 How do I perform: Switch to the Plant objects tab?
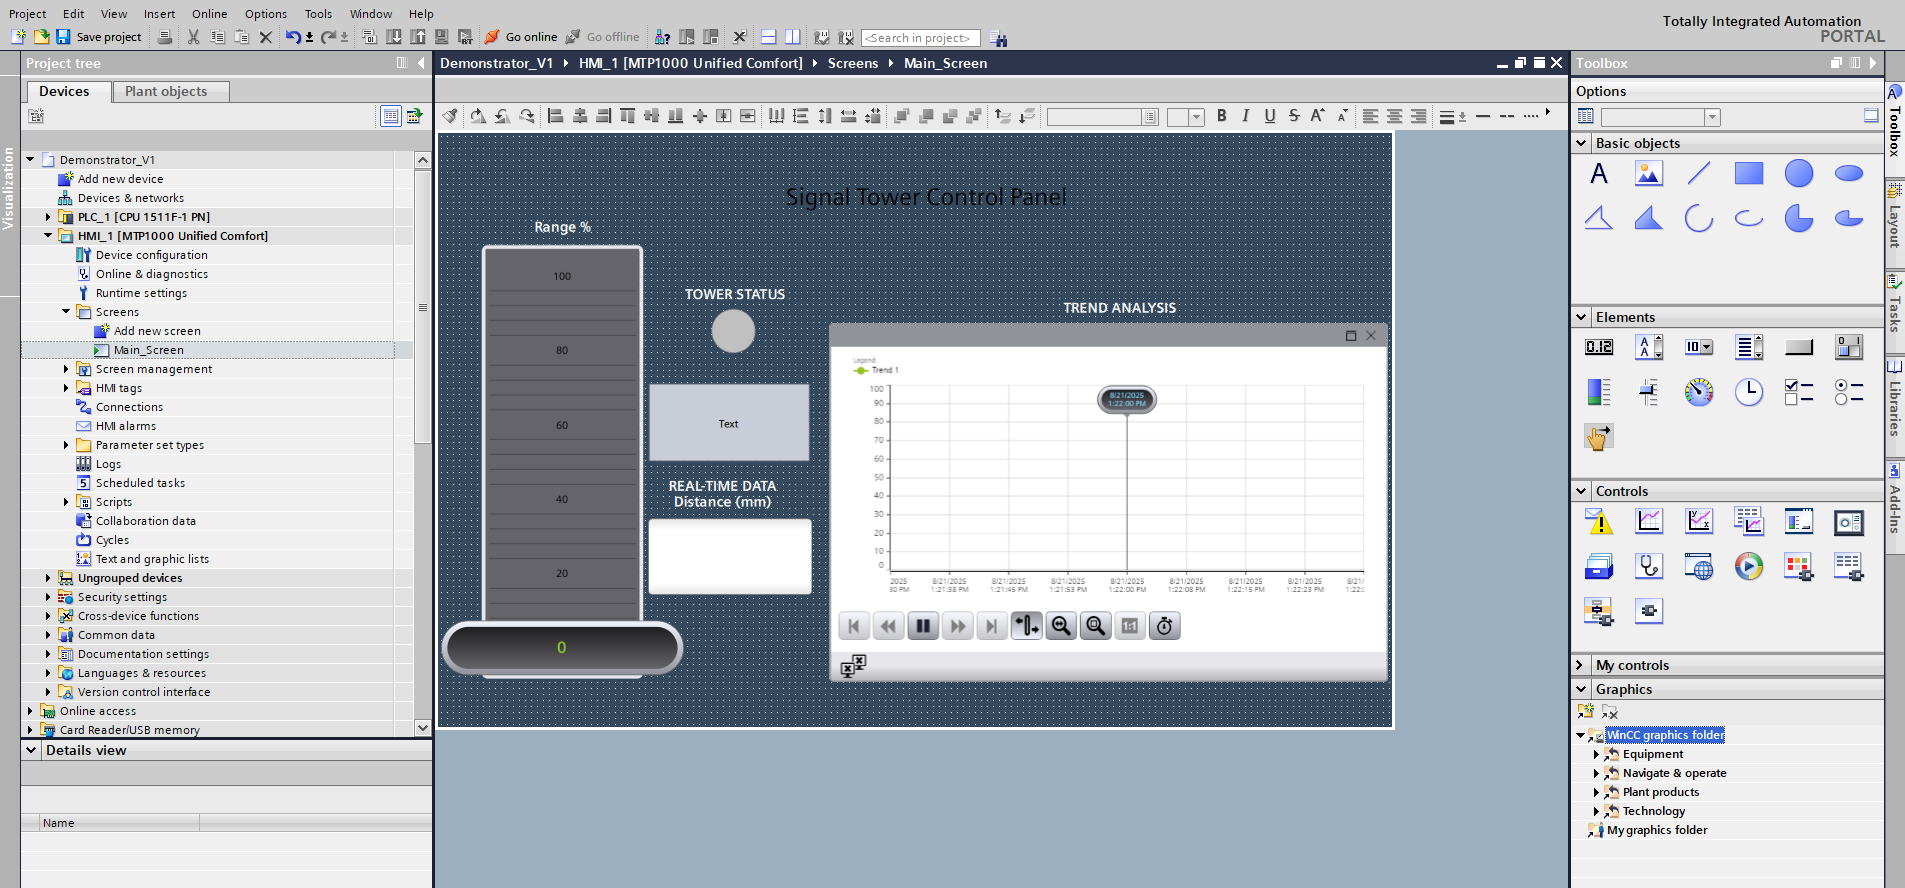166,91
